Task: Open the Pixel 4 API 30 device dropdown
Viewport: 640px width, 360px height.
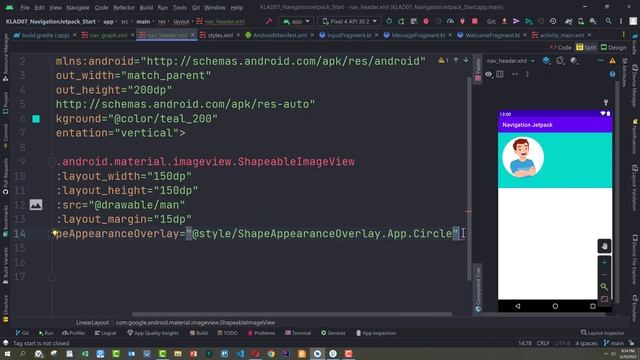Action: (x=349, y=21)
